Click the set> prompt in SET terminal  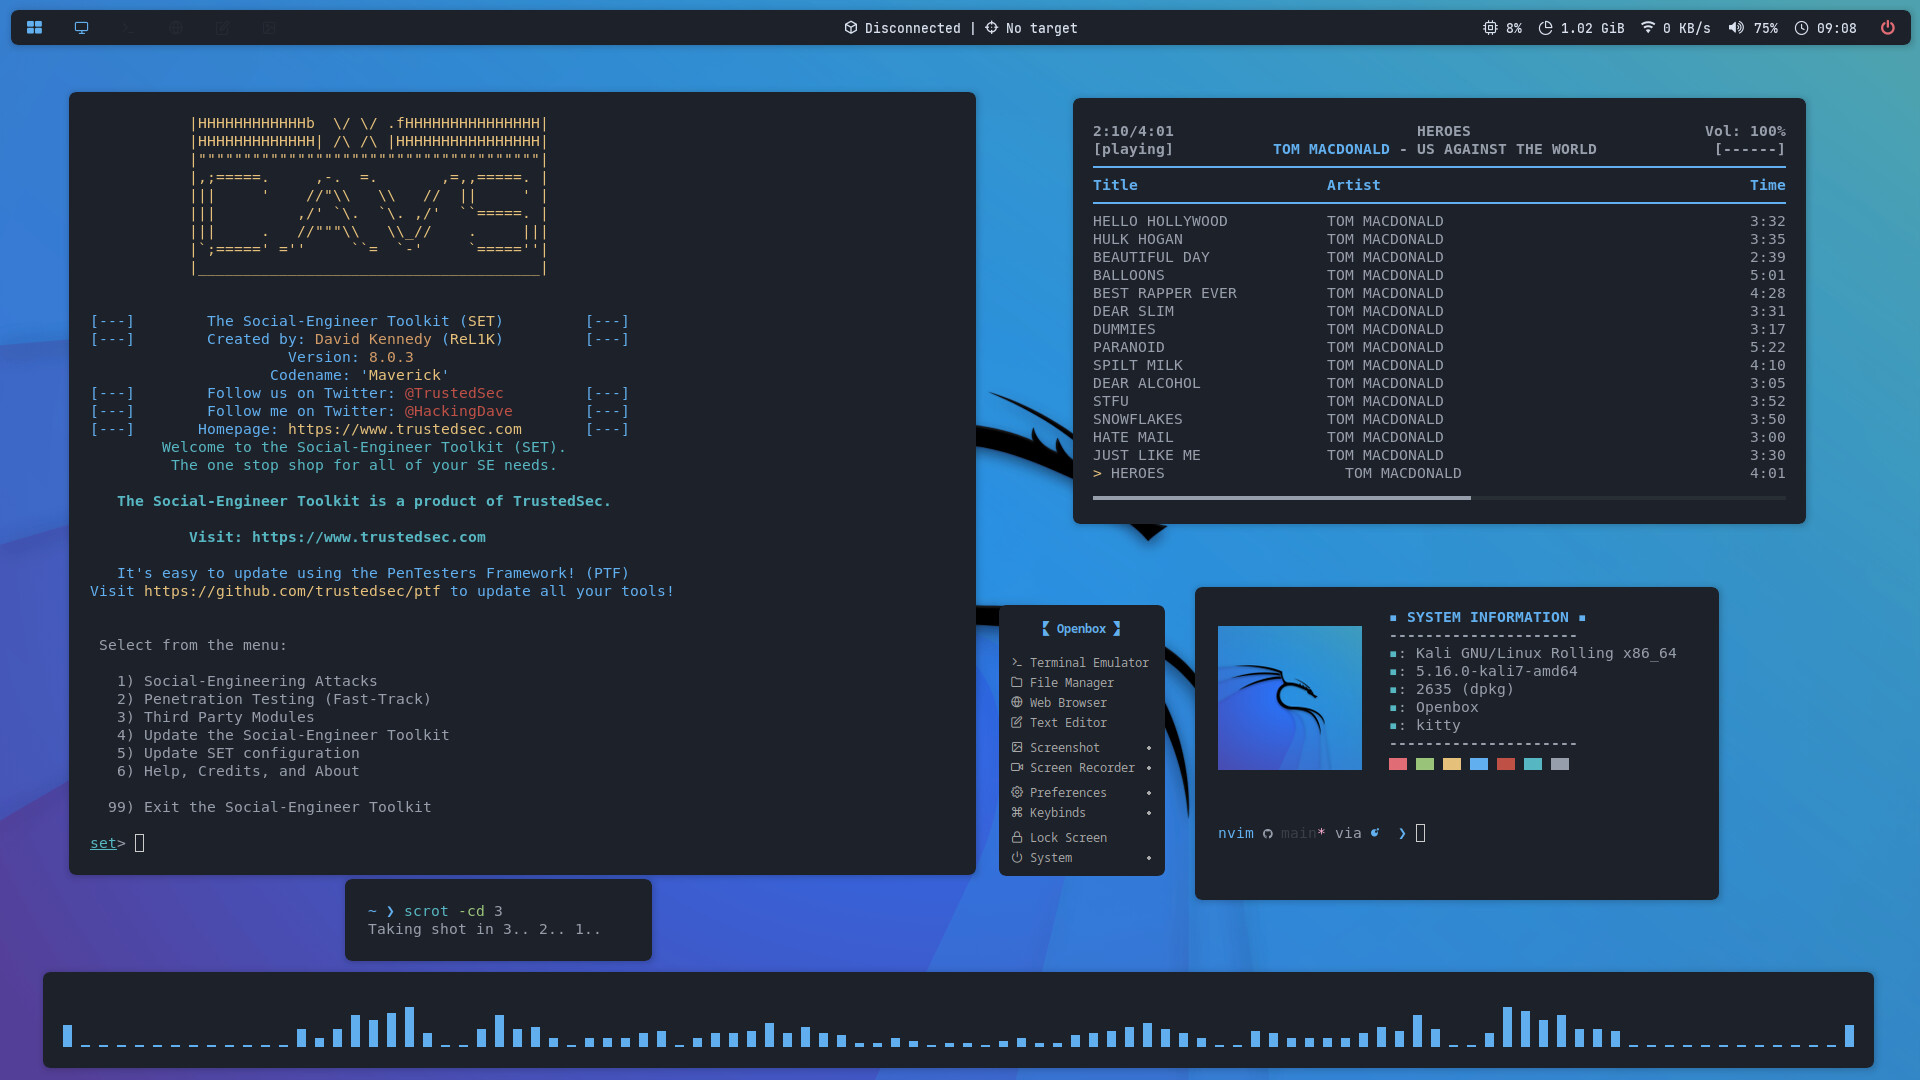pyautogui.click(x=108, y=843)
